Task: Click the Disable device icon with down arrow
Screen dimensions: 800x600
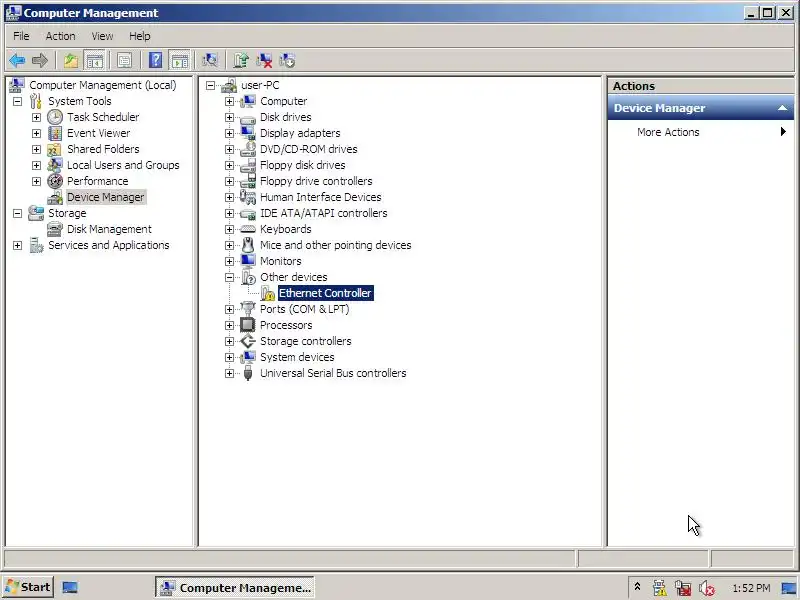Action: click(287, 61)
